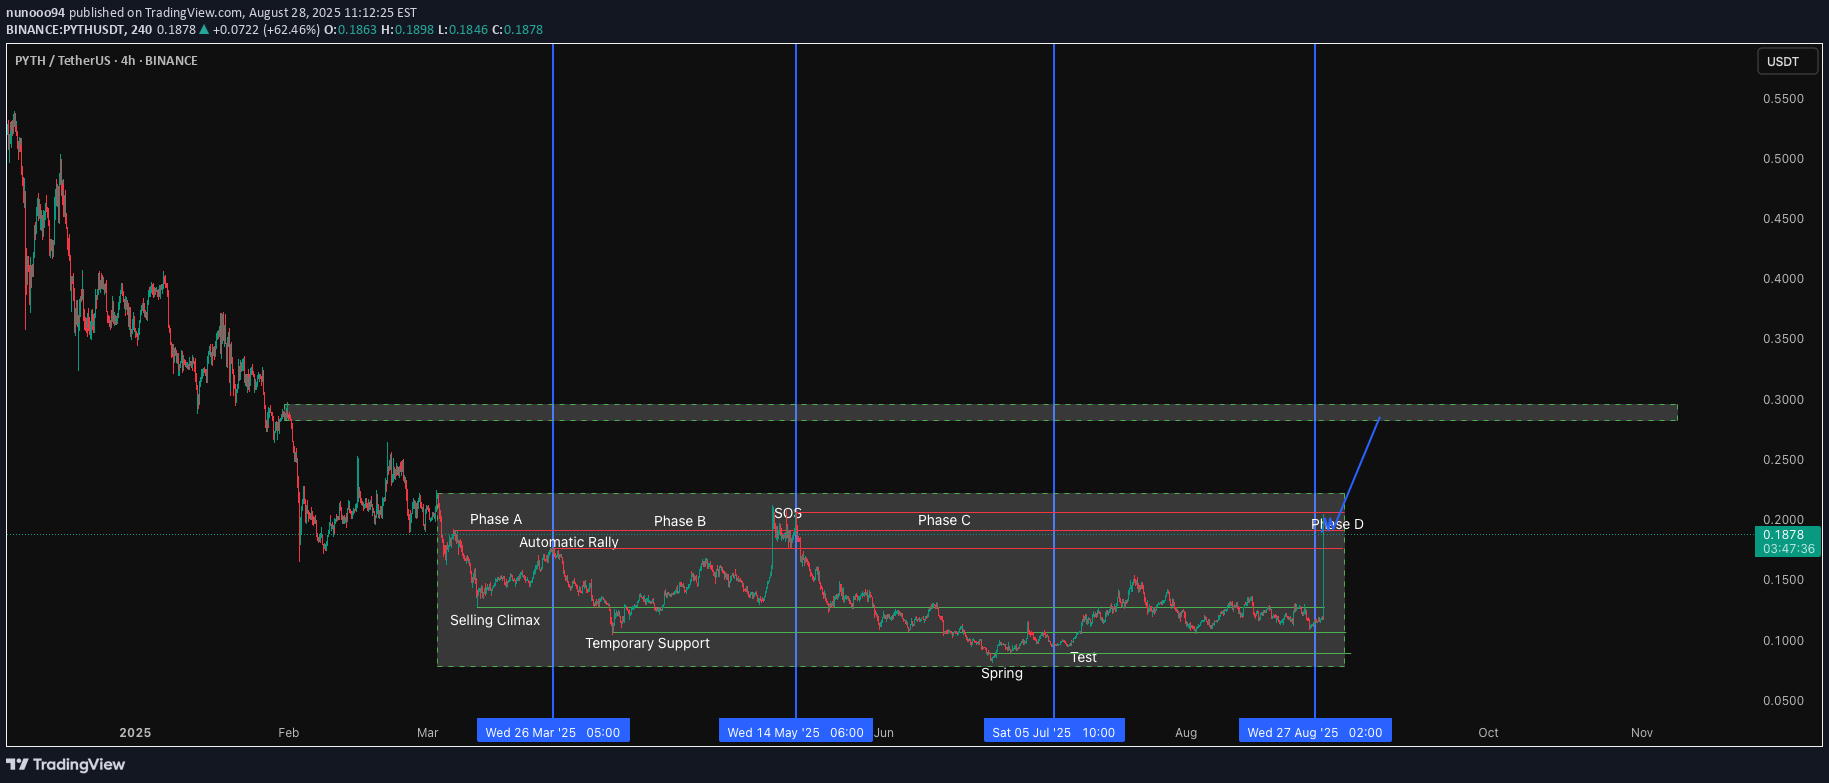Select the Wed 27 Aug '25 02:00 date label
This screenshot has width=1829, height=783.
click(1315, 732)
